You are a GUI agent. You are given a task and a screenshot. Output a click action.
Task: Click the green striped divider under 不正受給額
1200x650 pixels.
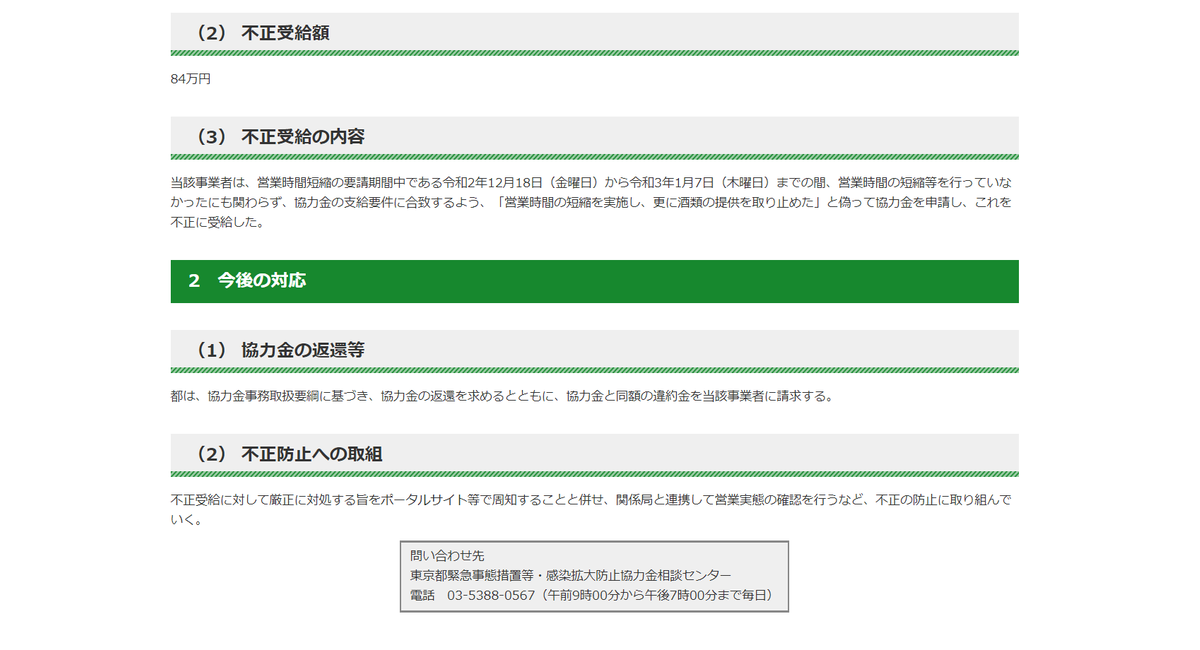[594, 52]
